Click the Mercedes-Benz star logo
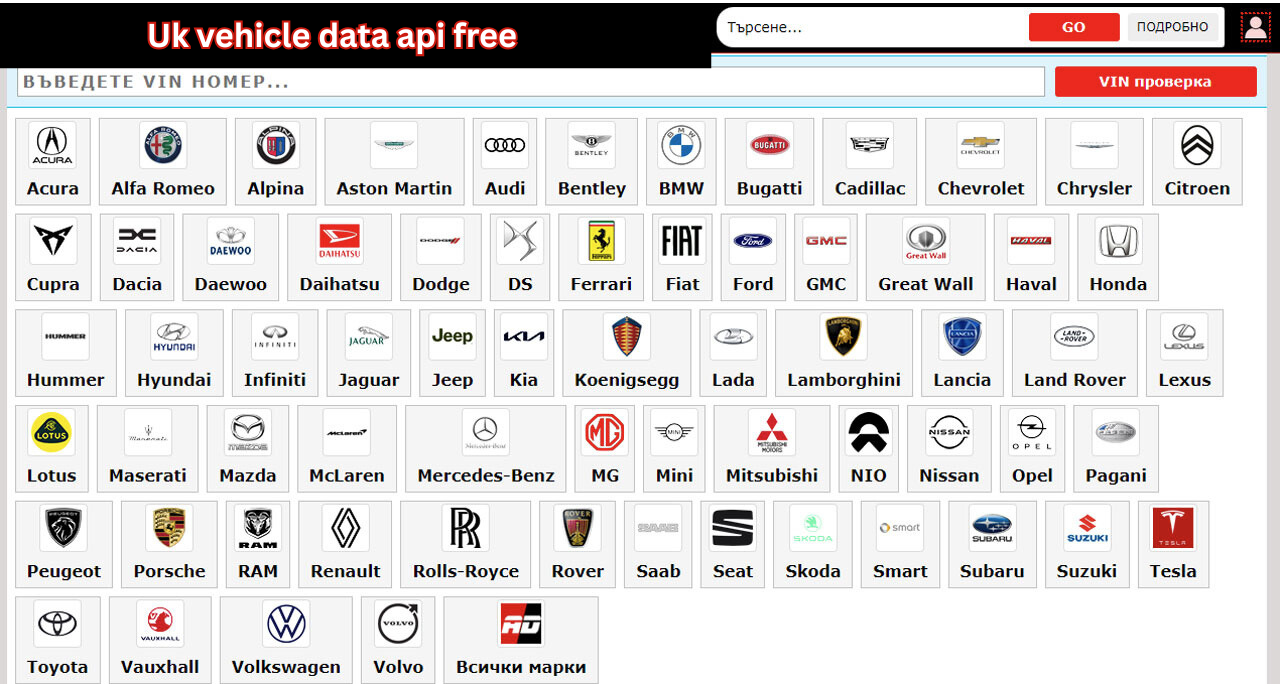1280x684 pixels. click(485, 432)
